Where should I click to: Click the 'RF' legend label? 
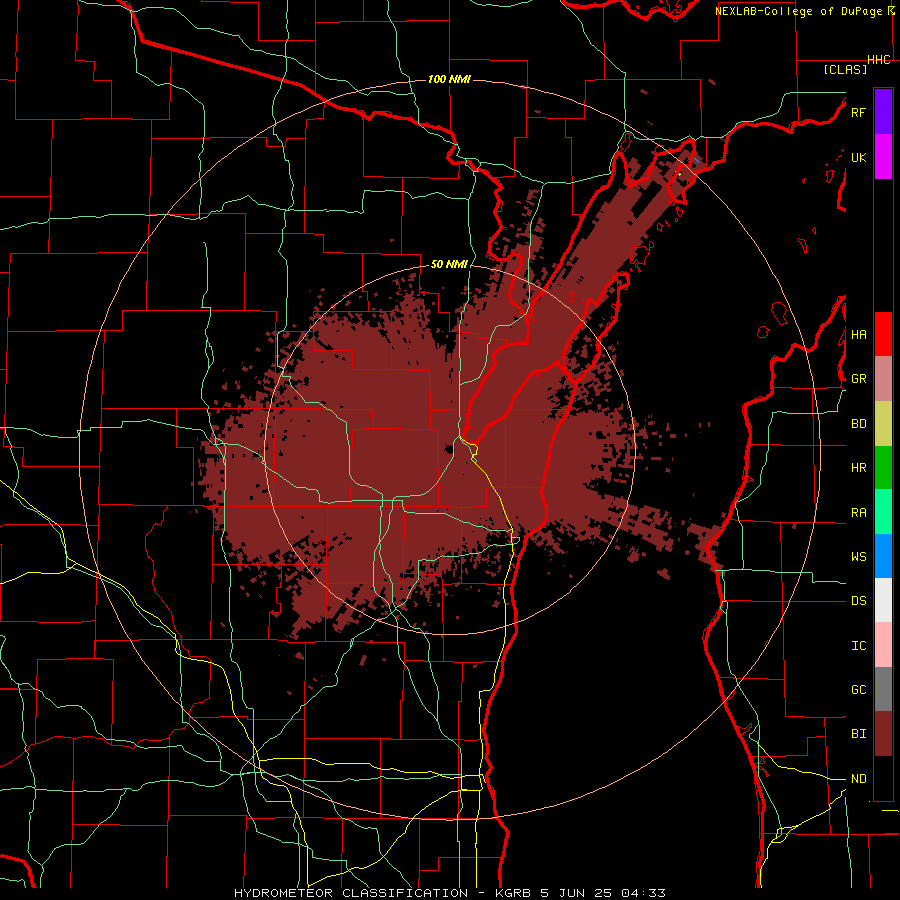tap(858, 112)
